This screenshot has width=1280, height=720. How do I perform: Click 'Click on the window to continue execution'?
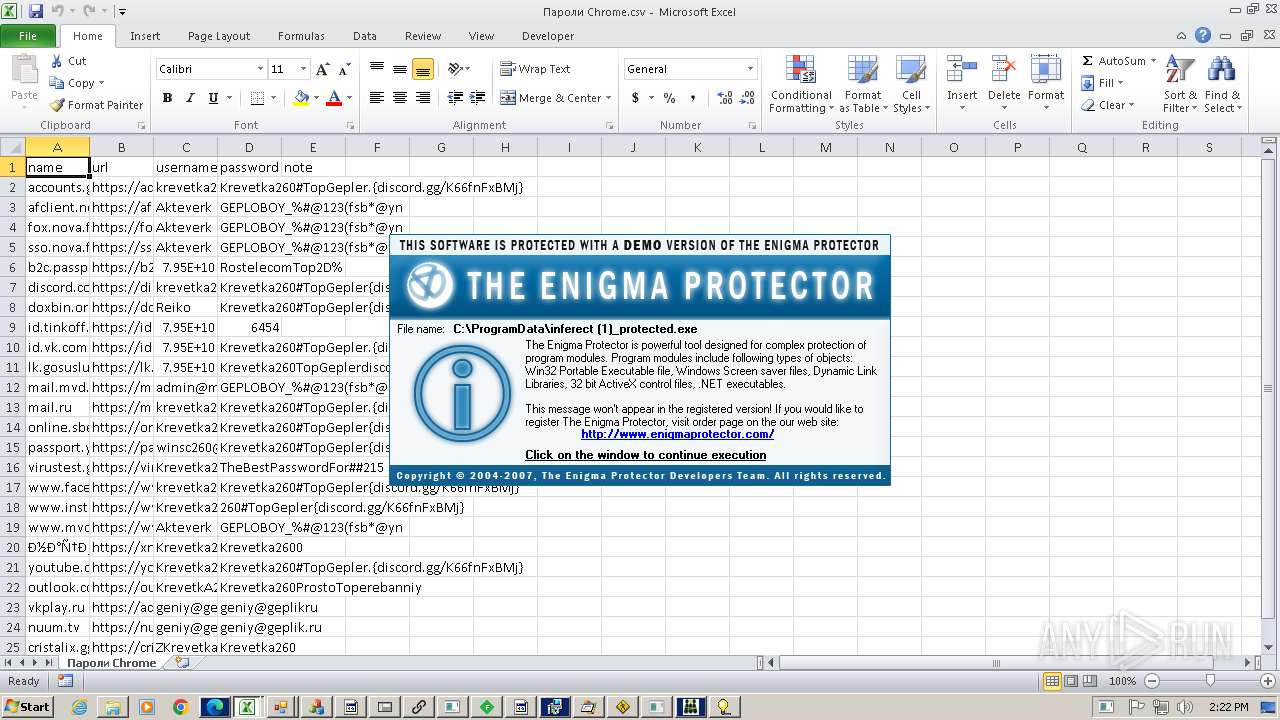coord(645,455)
